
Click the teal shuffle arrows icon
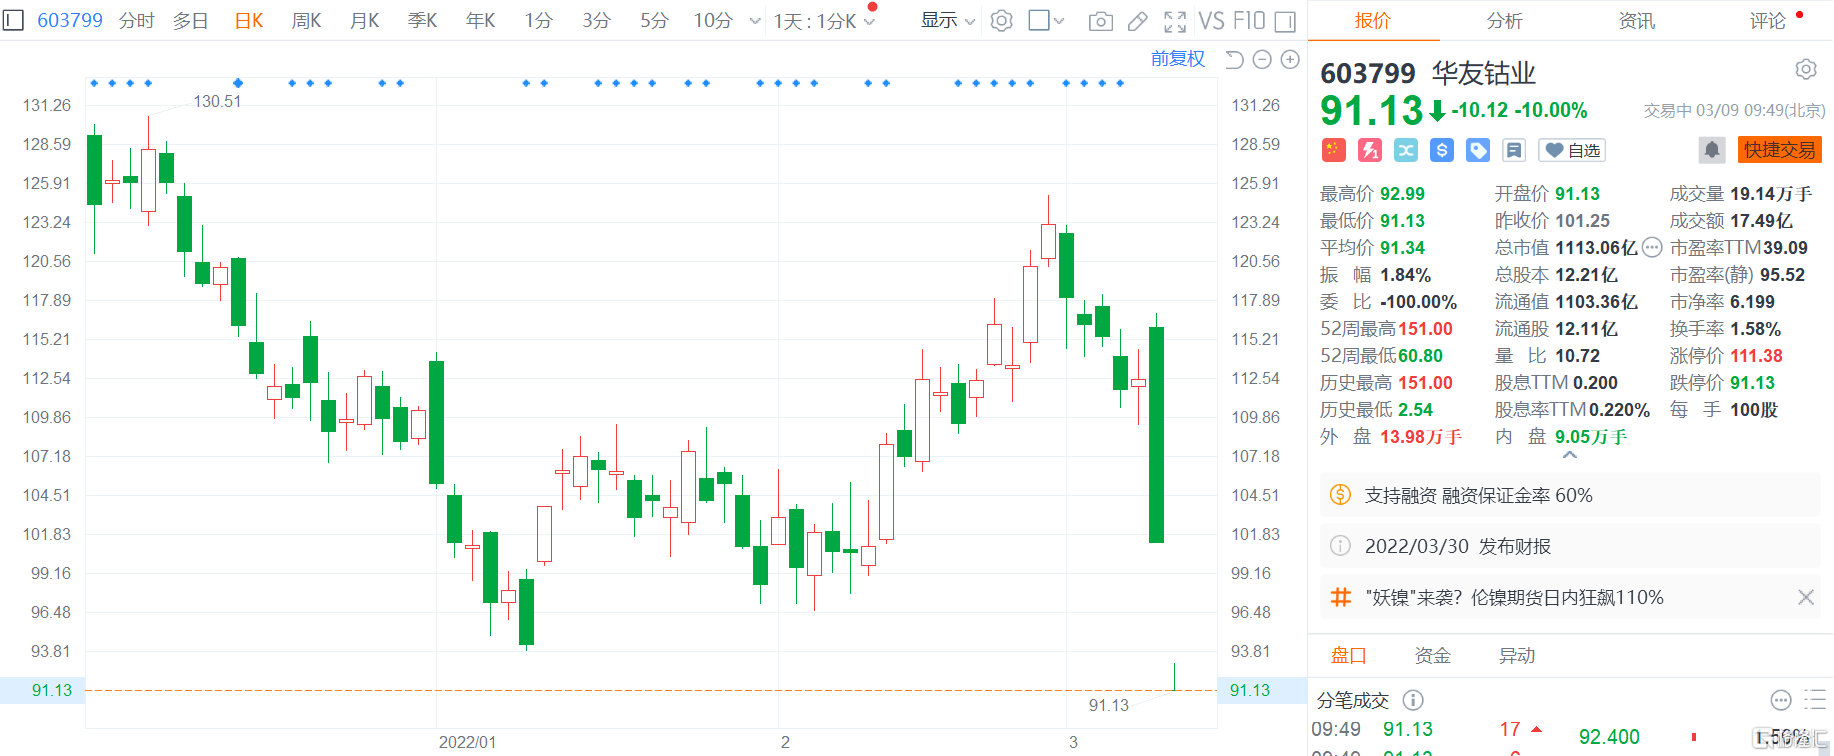[x=1406, y=150]
